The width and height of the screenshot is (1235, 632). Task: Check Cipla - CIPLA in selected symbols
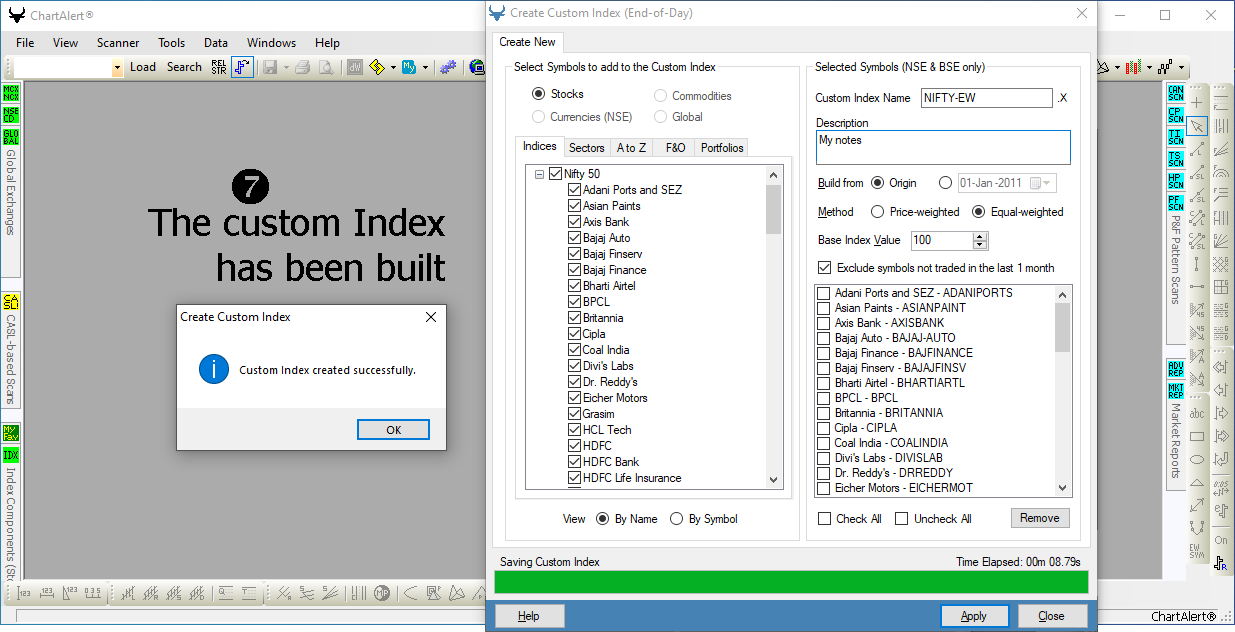point(824,428)
